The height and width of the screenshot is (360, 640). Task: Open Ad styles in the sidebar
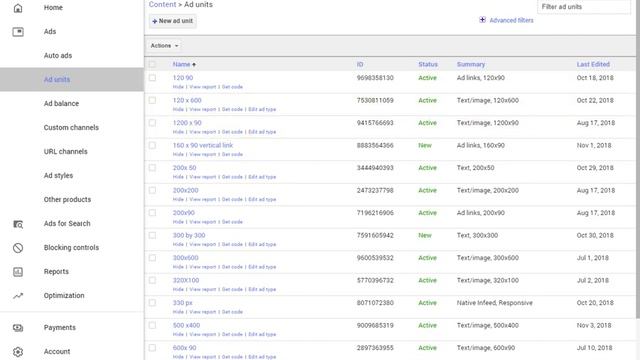[58, 176]
